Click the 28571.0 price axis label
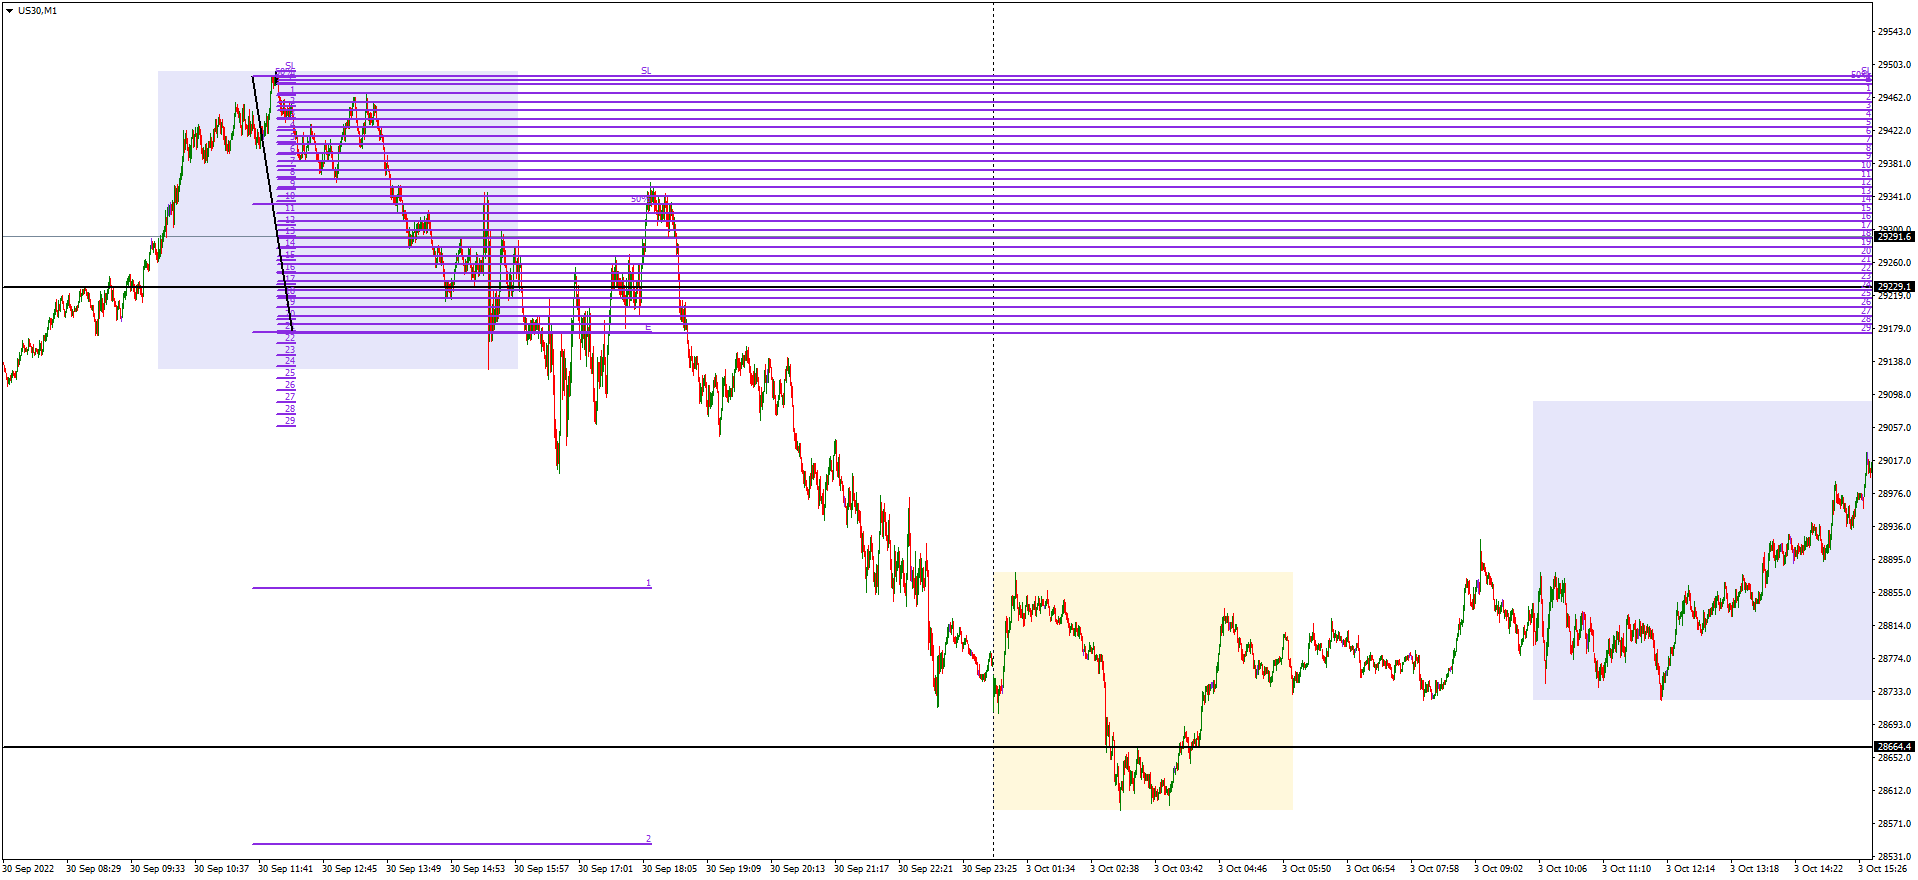1918x880 pixels. point(1894,824)
